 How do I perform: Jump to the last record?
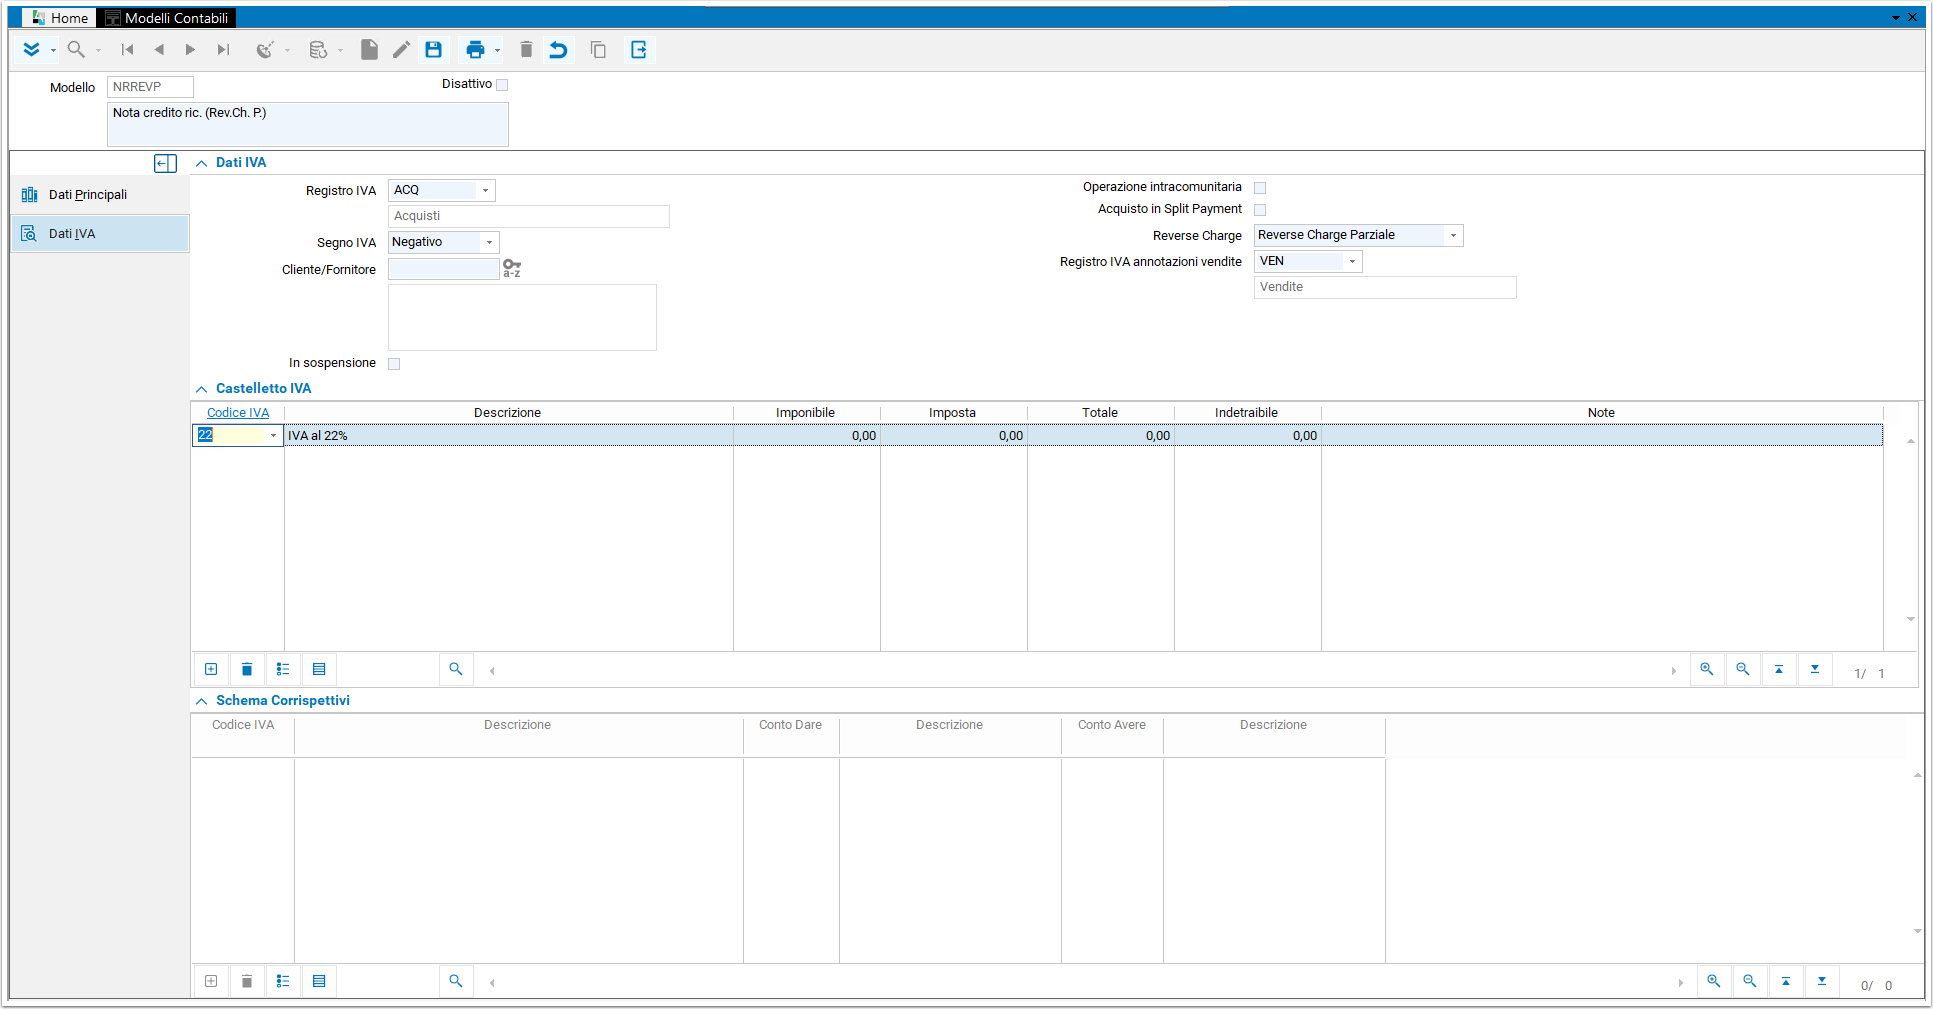(223, 50)
